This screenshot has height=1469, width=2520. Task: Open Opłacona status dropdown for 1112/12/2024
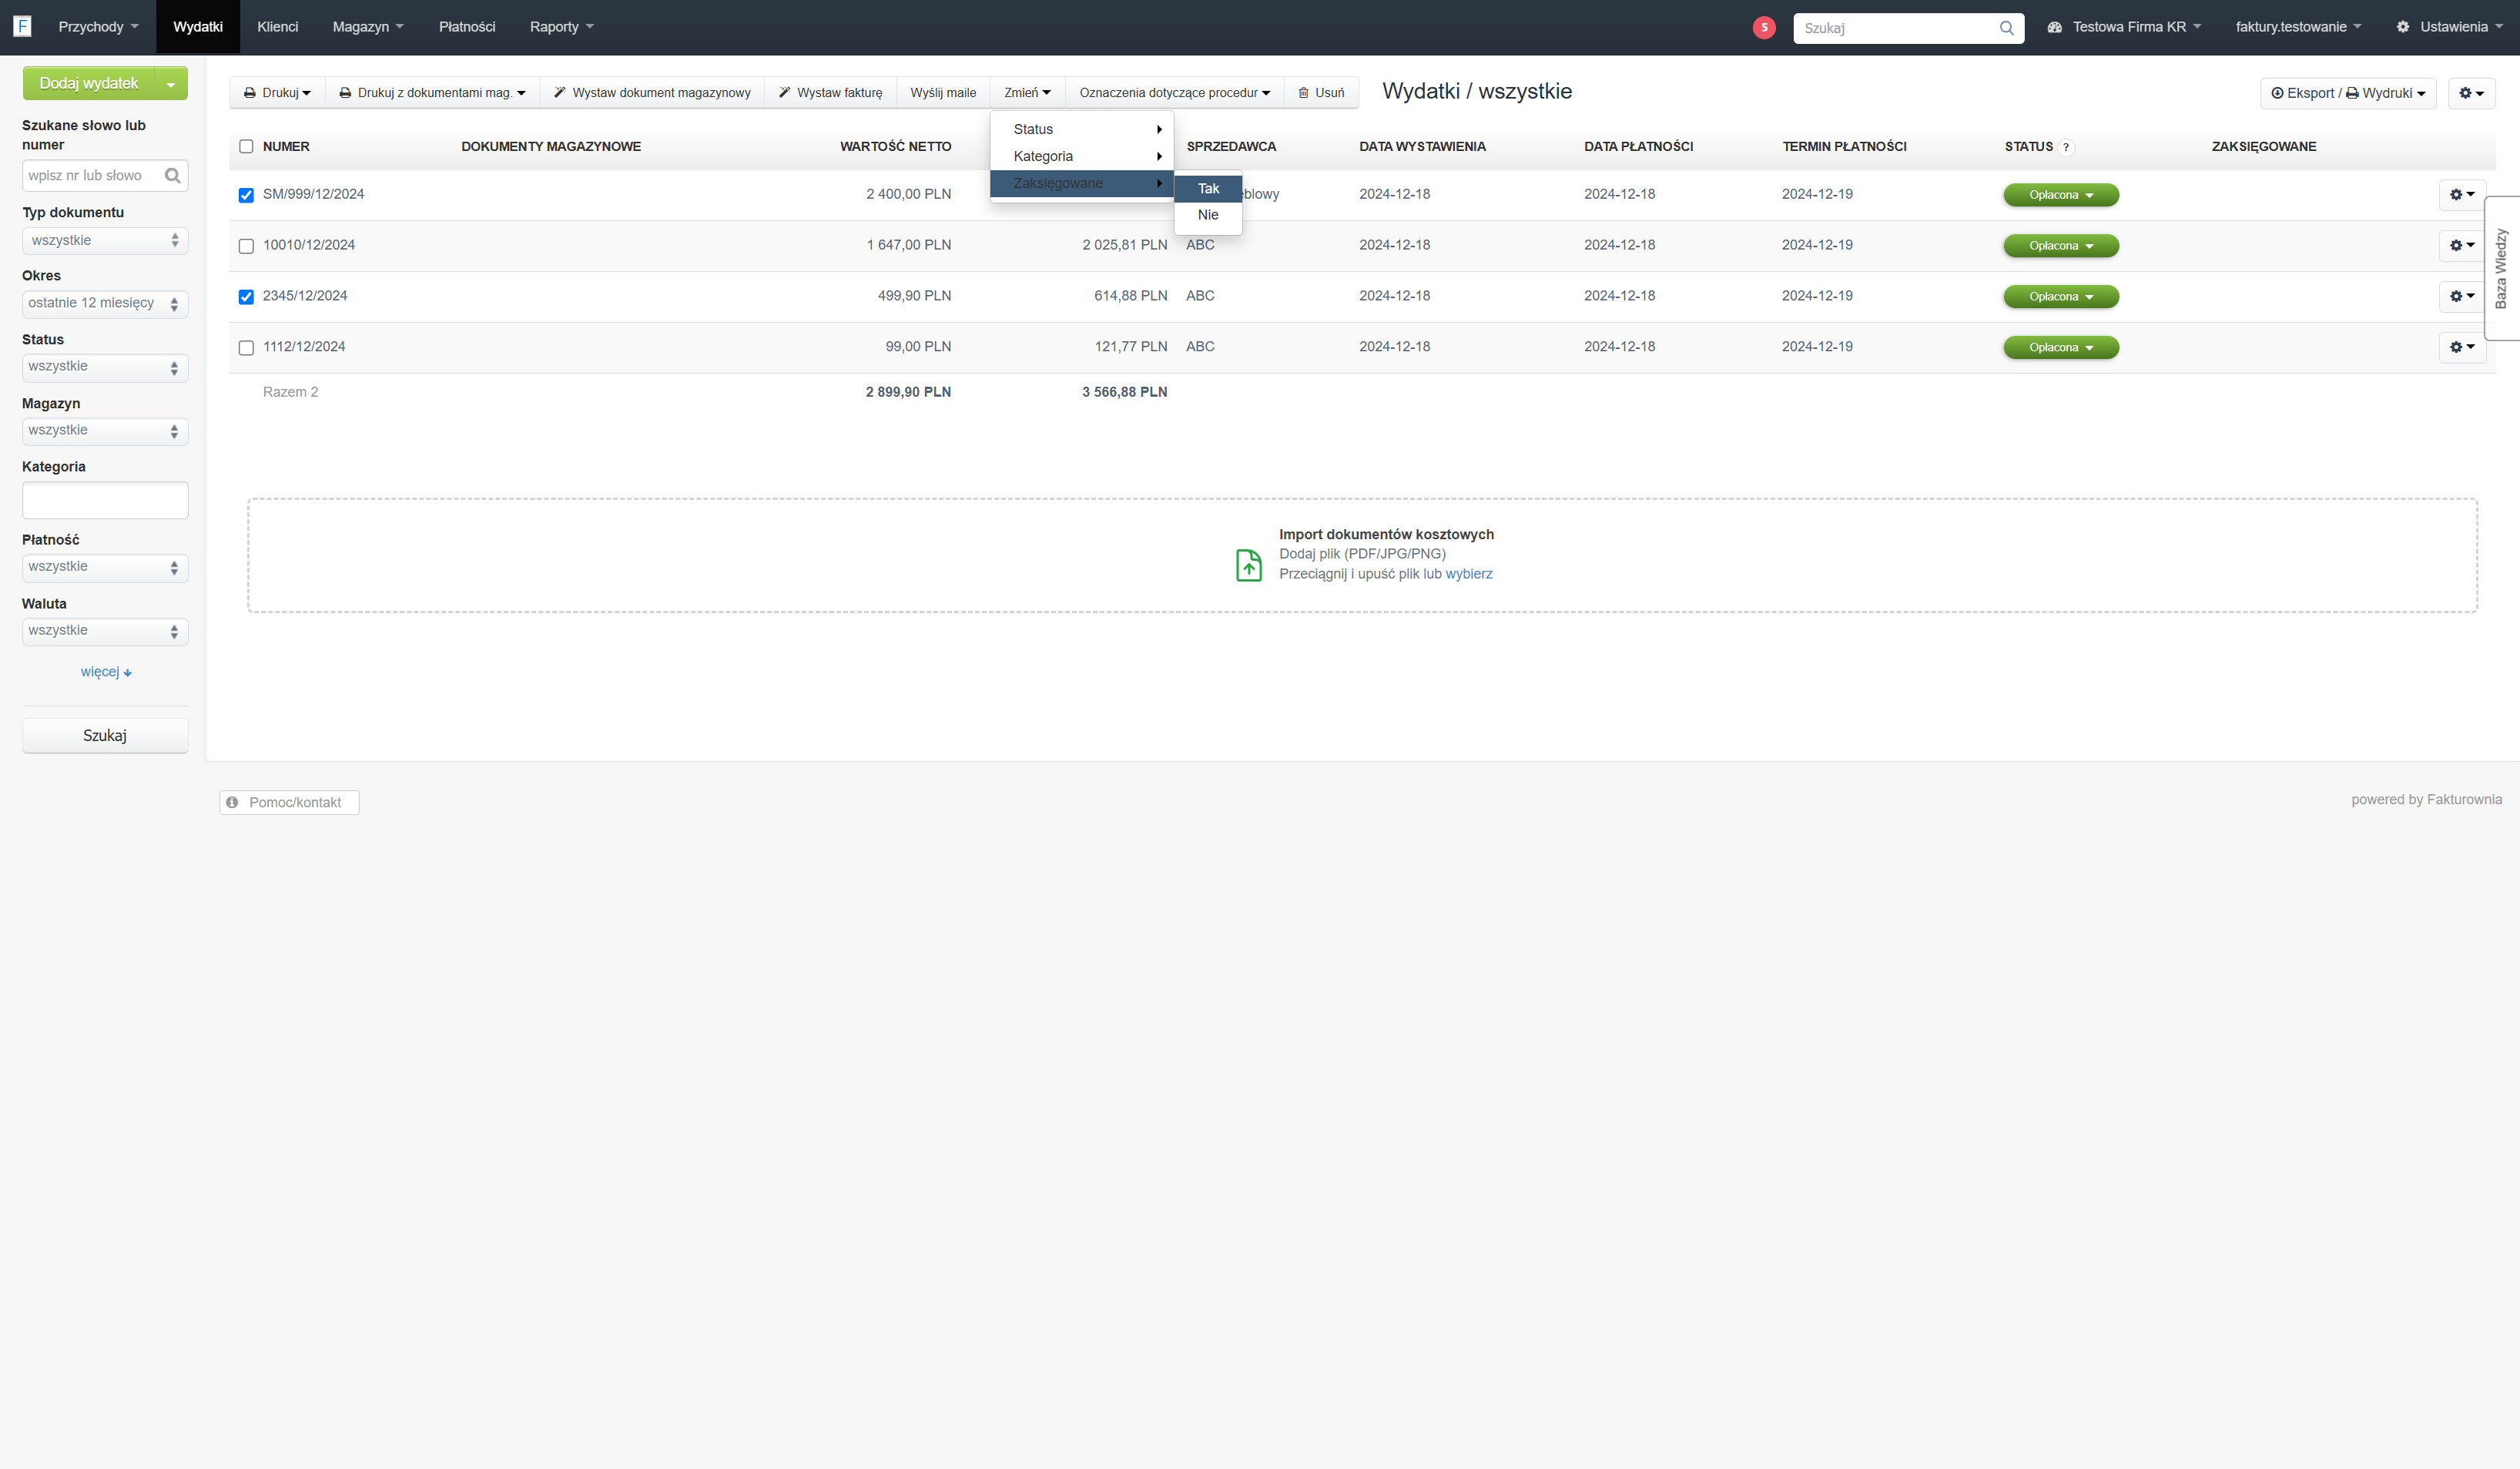coord(2060,348)
